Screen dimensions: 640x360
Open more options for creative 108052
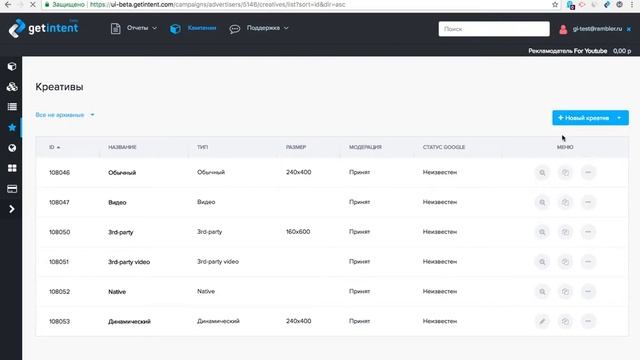coord(588,291)
